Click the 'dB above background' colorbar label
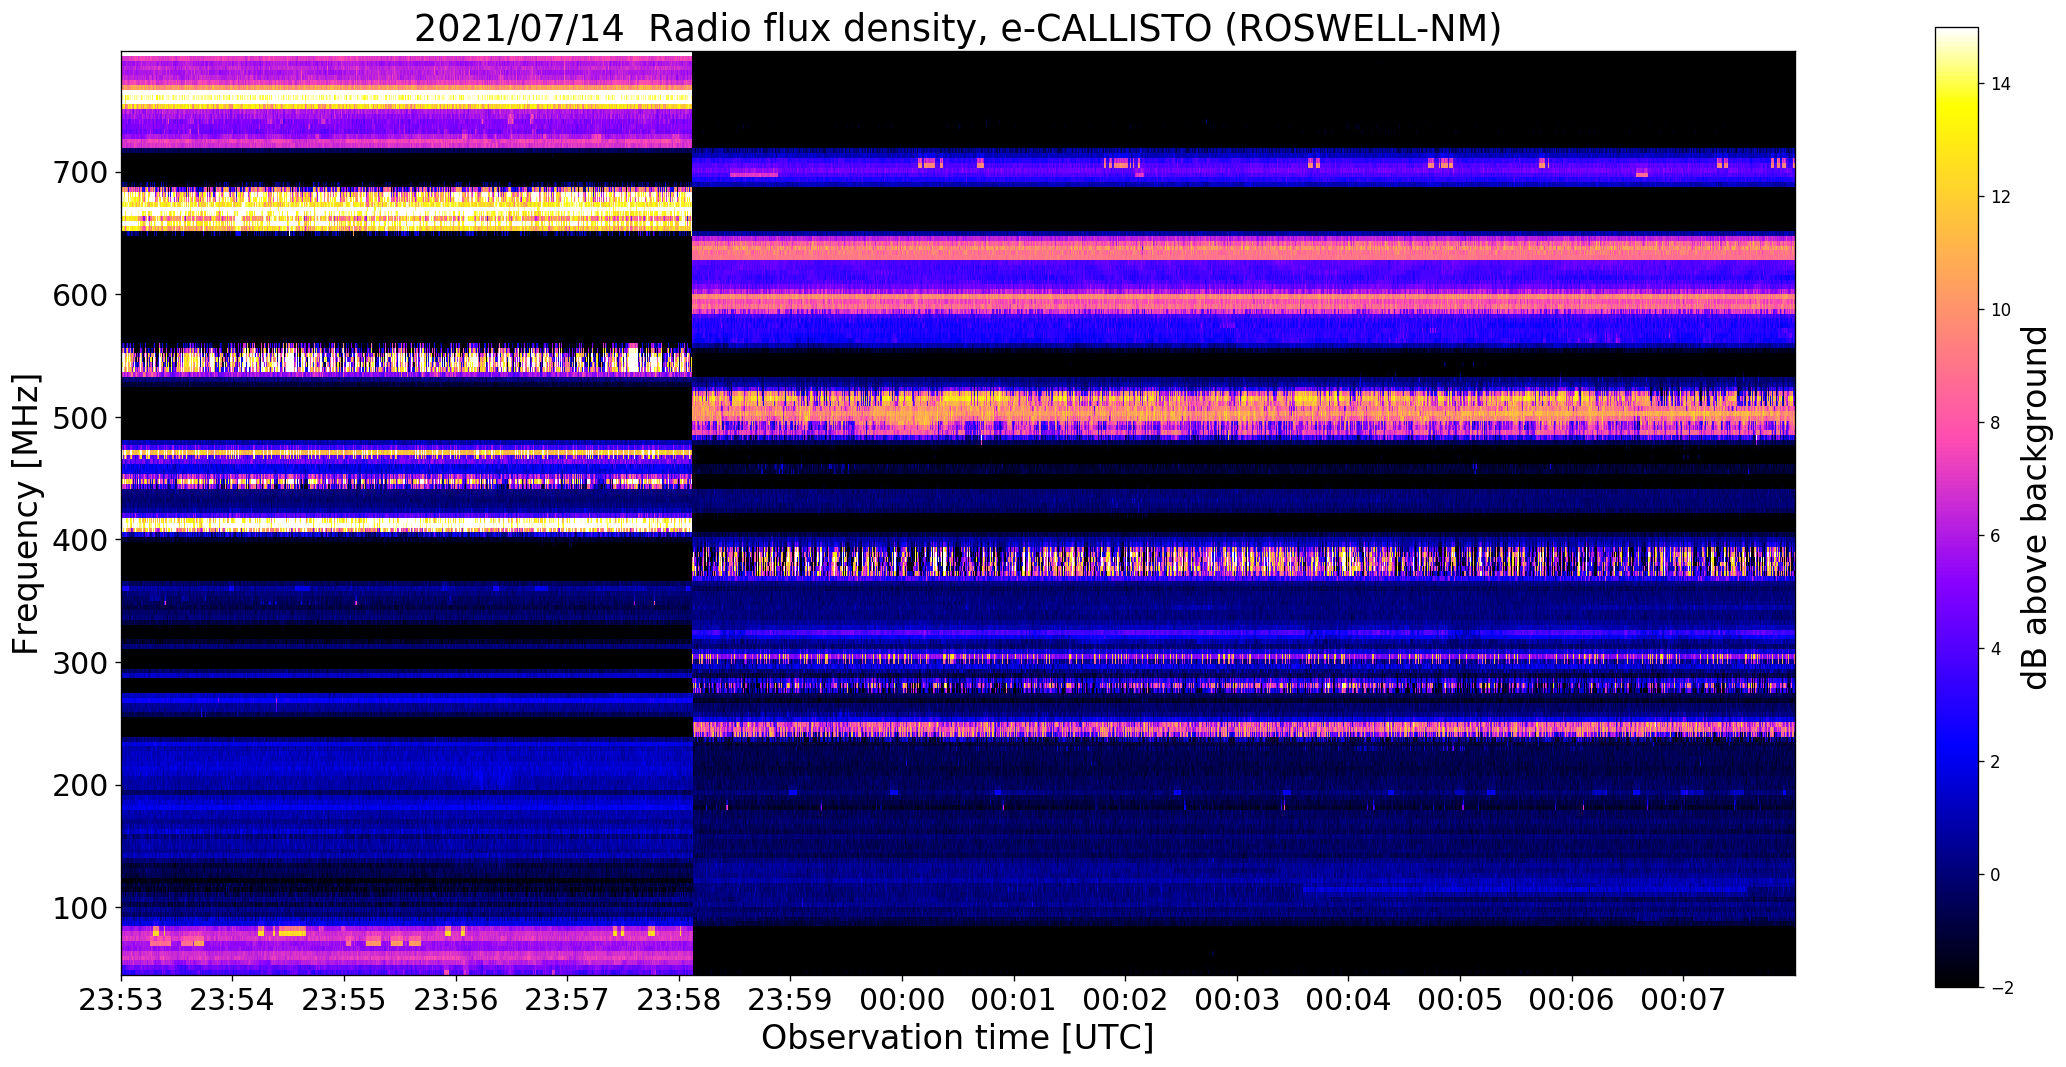Viewport: 2066px width, 1067px height. pos(2035,508)
